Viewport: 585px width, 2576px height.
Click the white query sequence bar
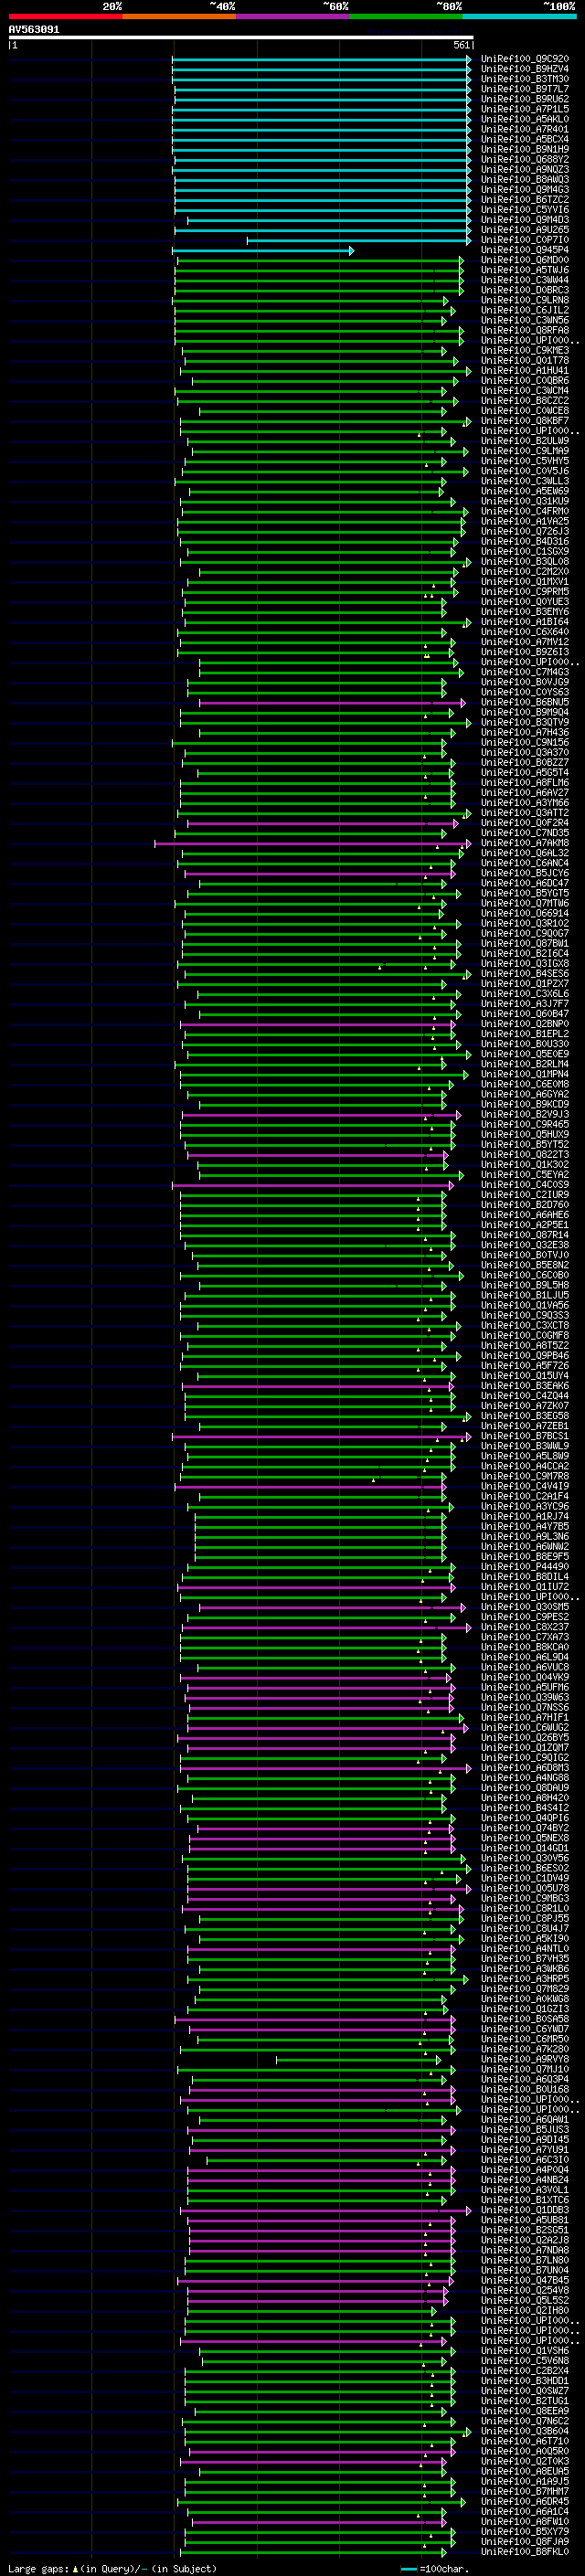point(241,37)
